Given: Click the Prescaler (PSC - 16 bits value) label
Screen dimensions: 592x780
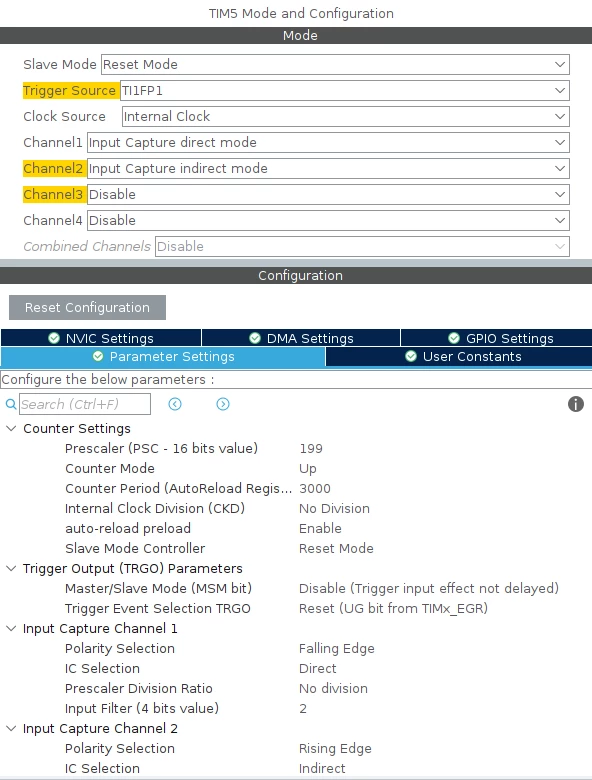Looking at the screenshot, I should pyautogui.click(x=161, y=449).
